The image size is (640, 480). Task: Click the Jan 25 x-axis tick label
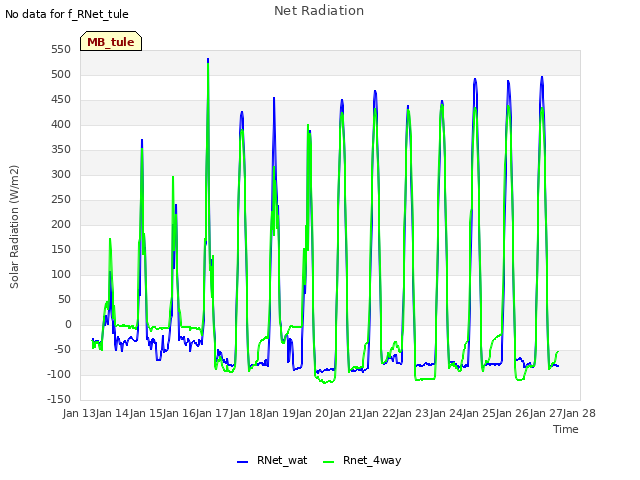tap(479, 413)
